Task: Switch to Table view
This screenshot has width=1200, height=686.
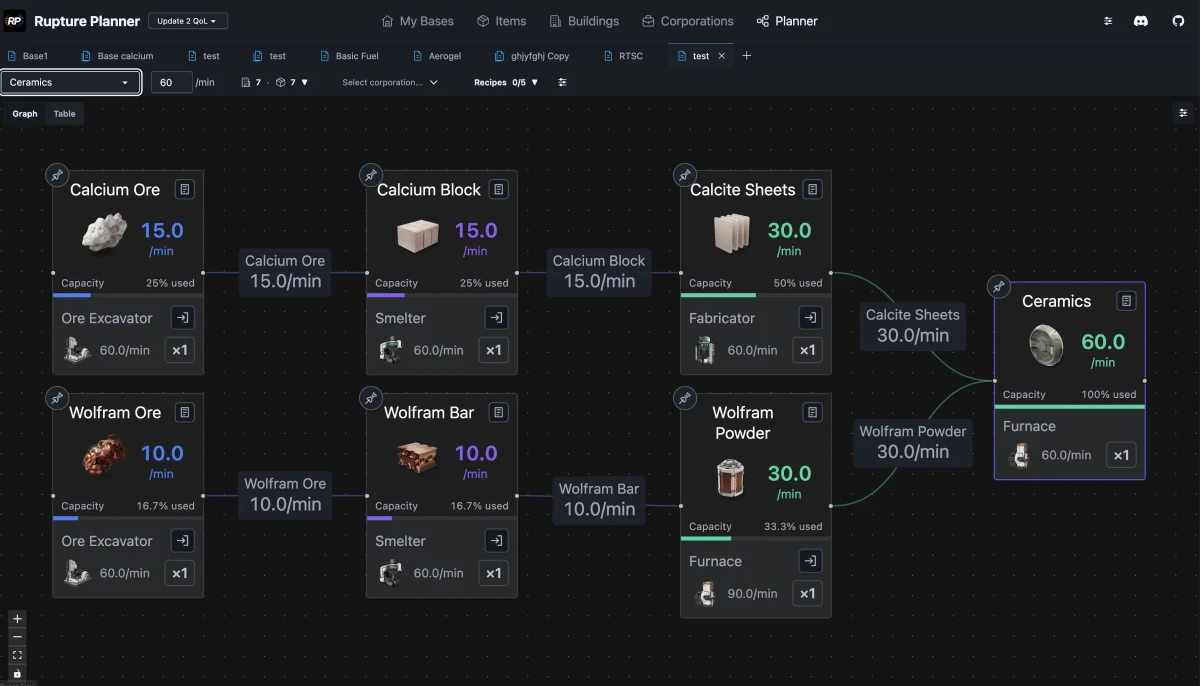Action: pos(64,114)
